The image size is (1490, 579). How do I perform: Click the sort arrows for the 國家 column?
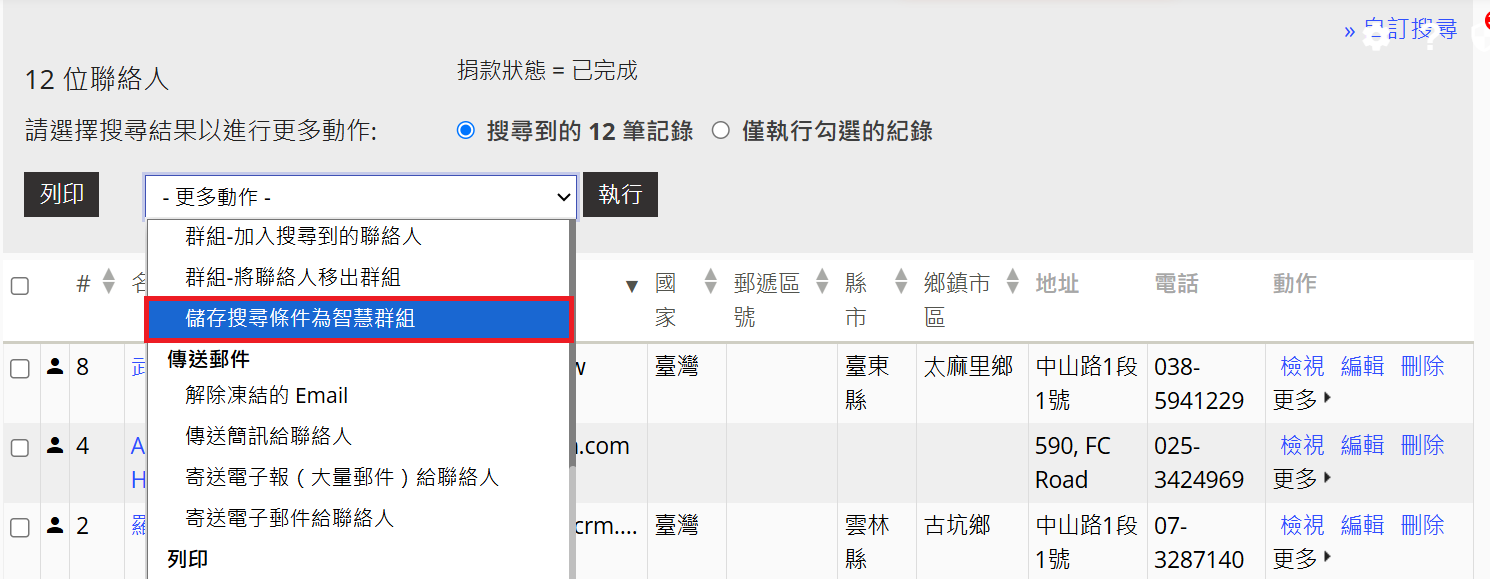711,282
